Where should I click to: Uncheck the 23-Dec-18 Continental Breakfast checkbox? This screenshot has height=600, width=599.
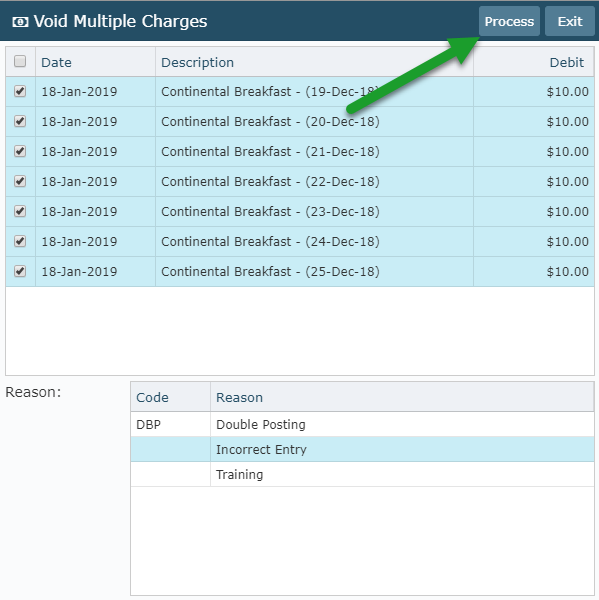[20, 211]
